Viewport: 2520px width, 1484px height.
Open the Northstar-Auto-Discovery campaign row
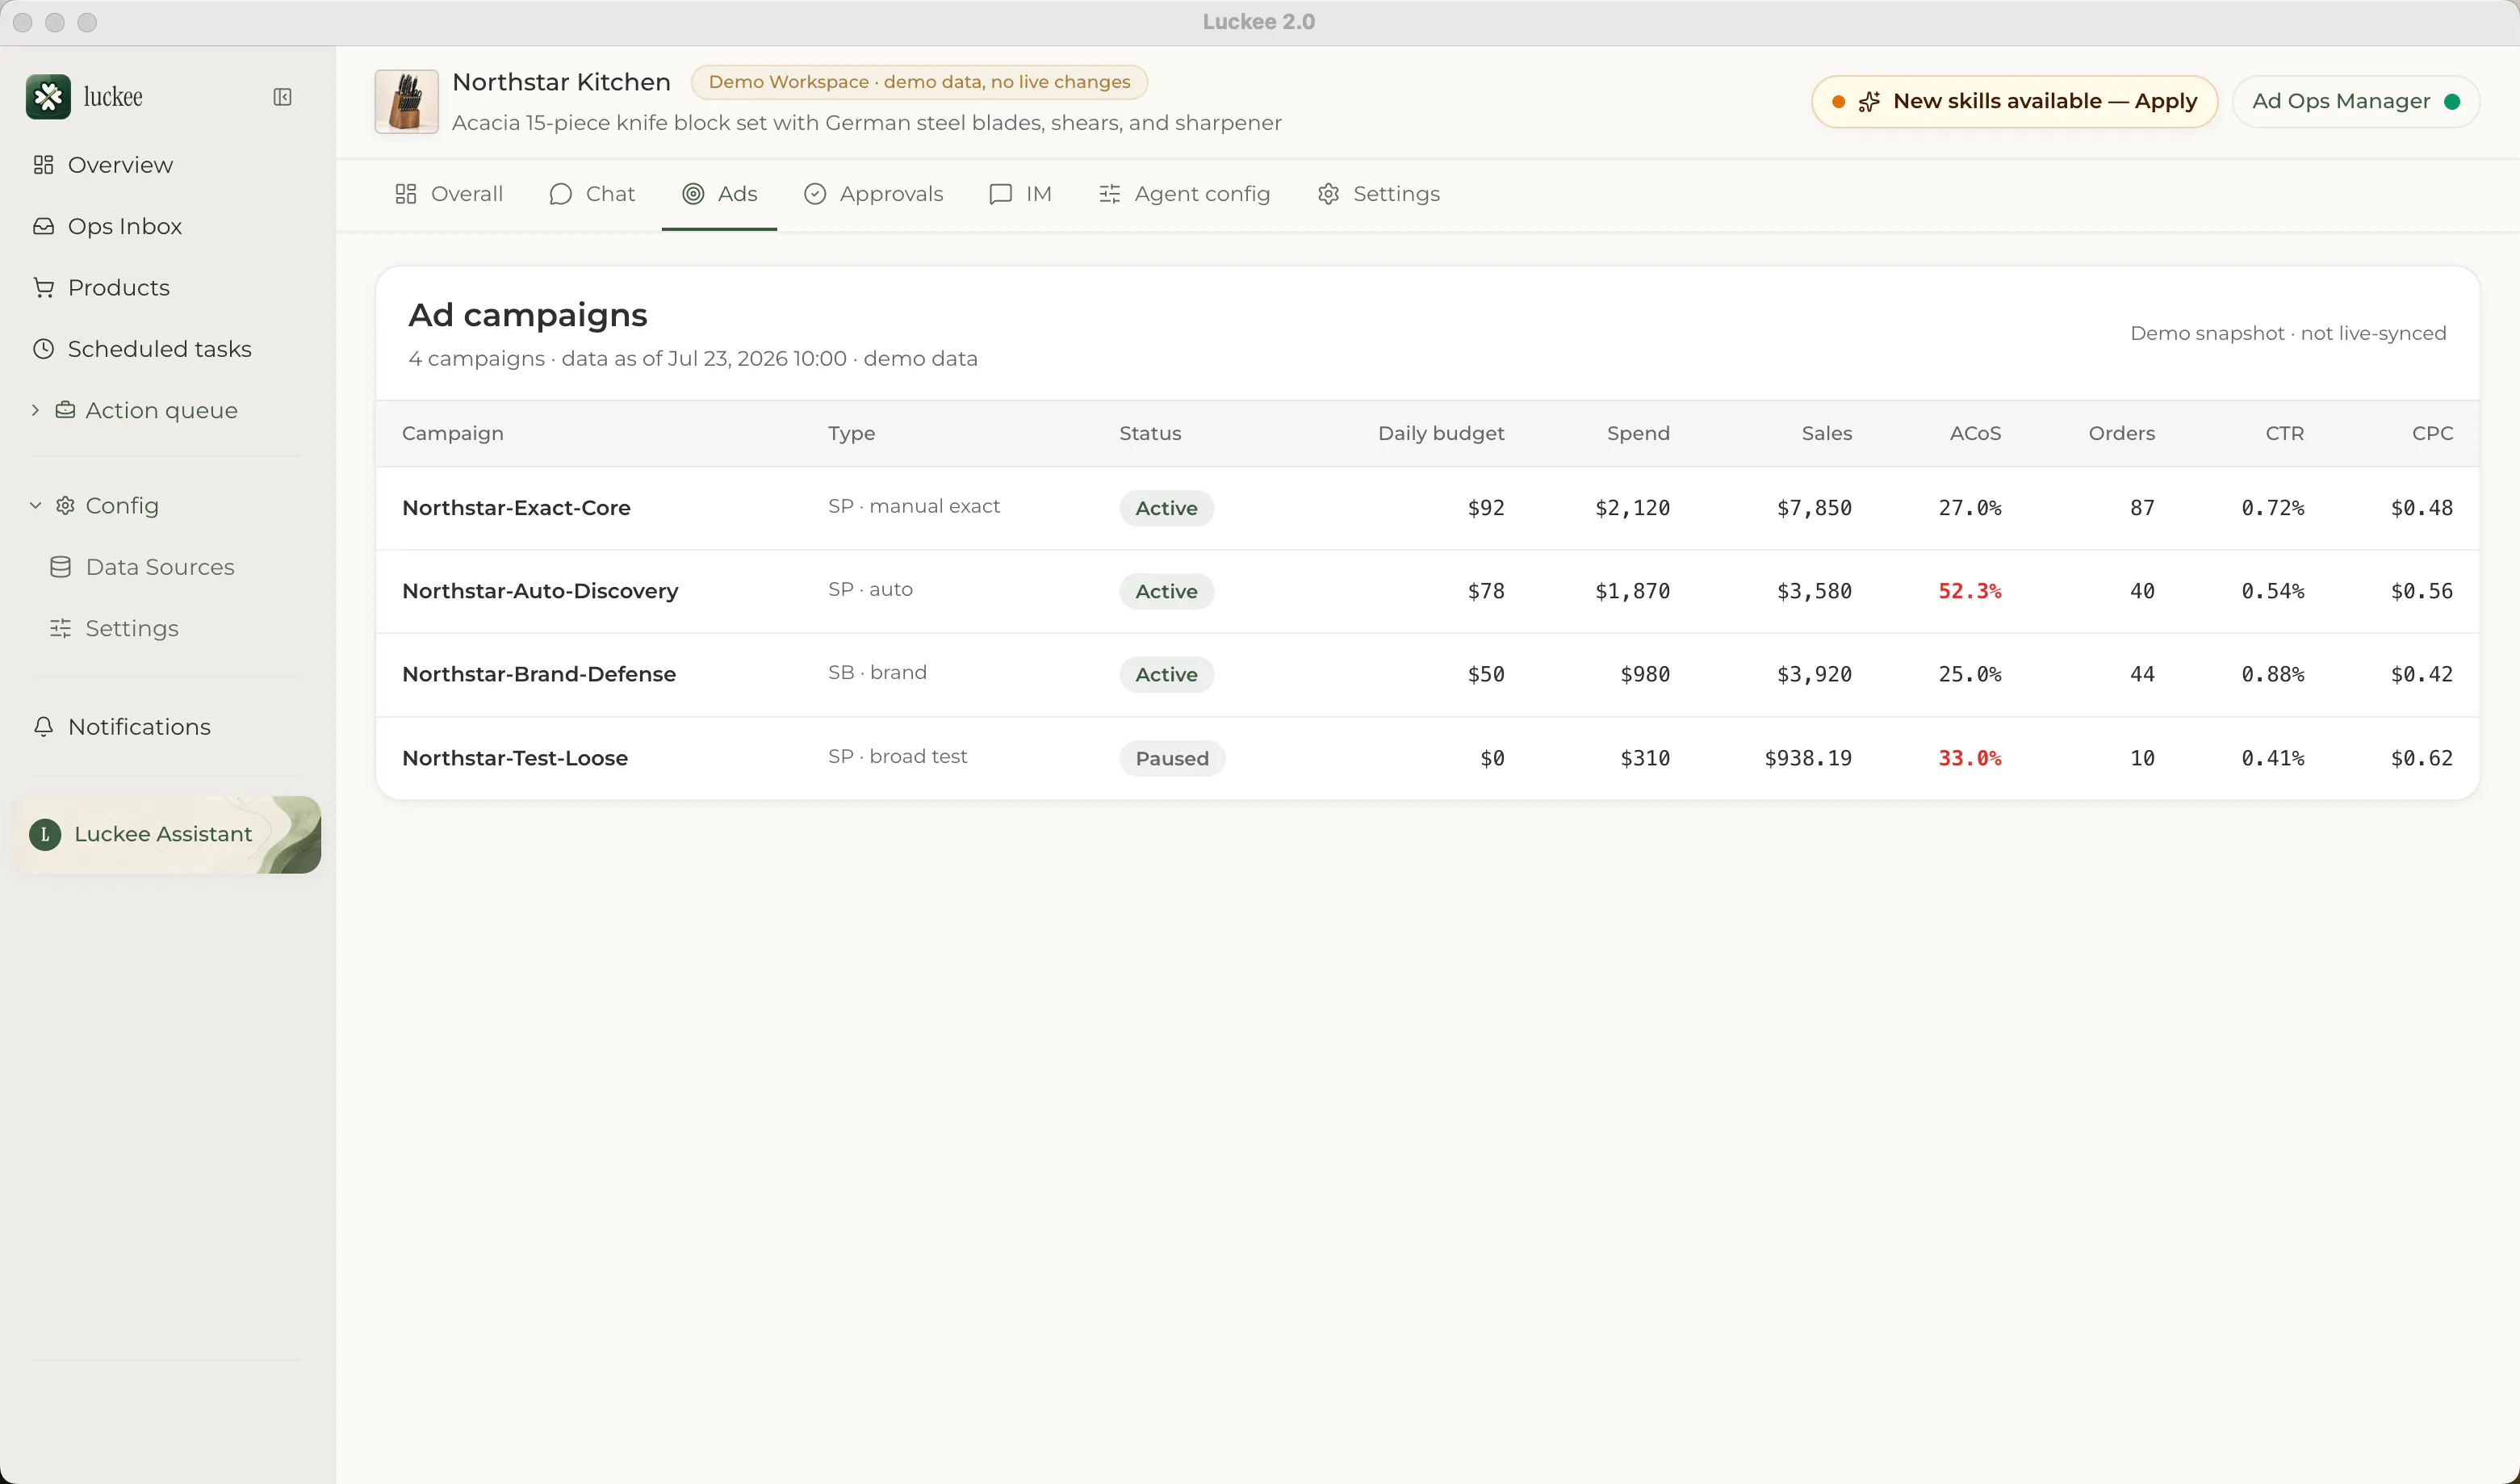click(1427, 591)
